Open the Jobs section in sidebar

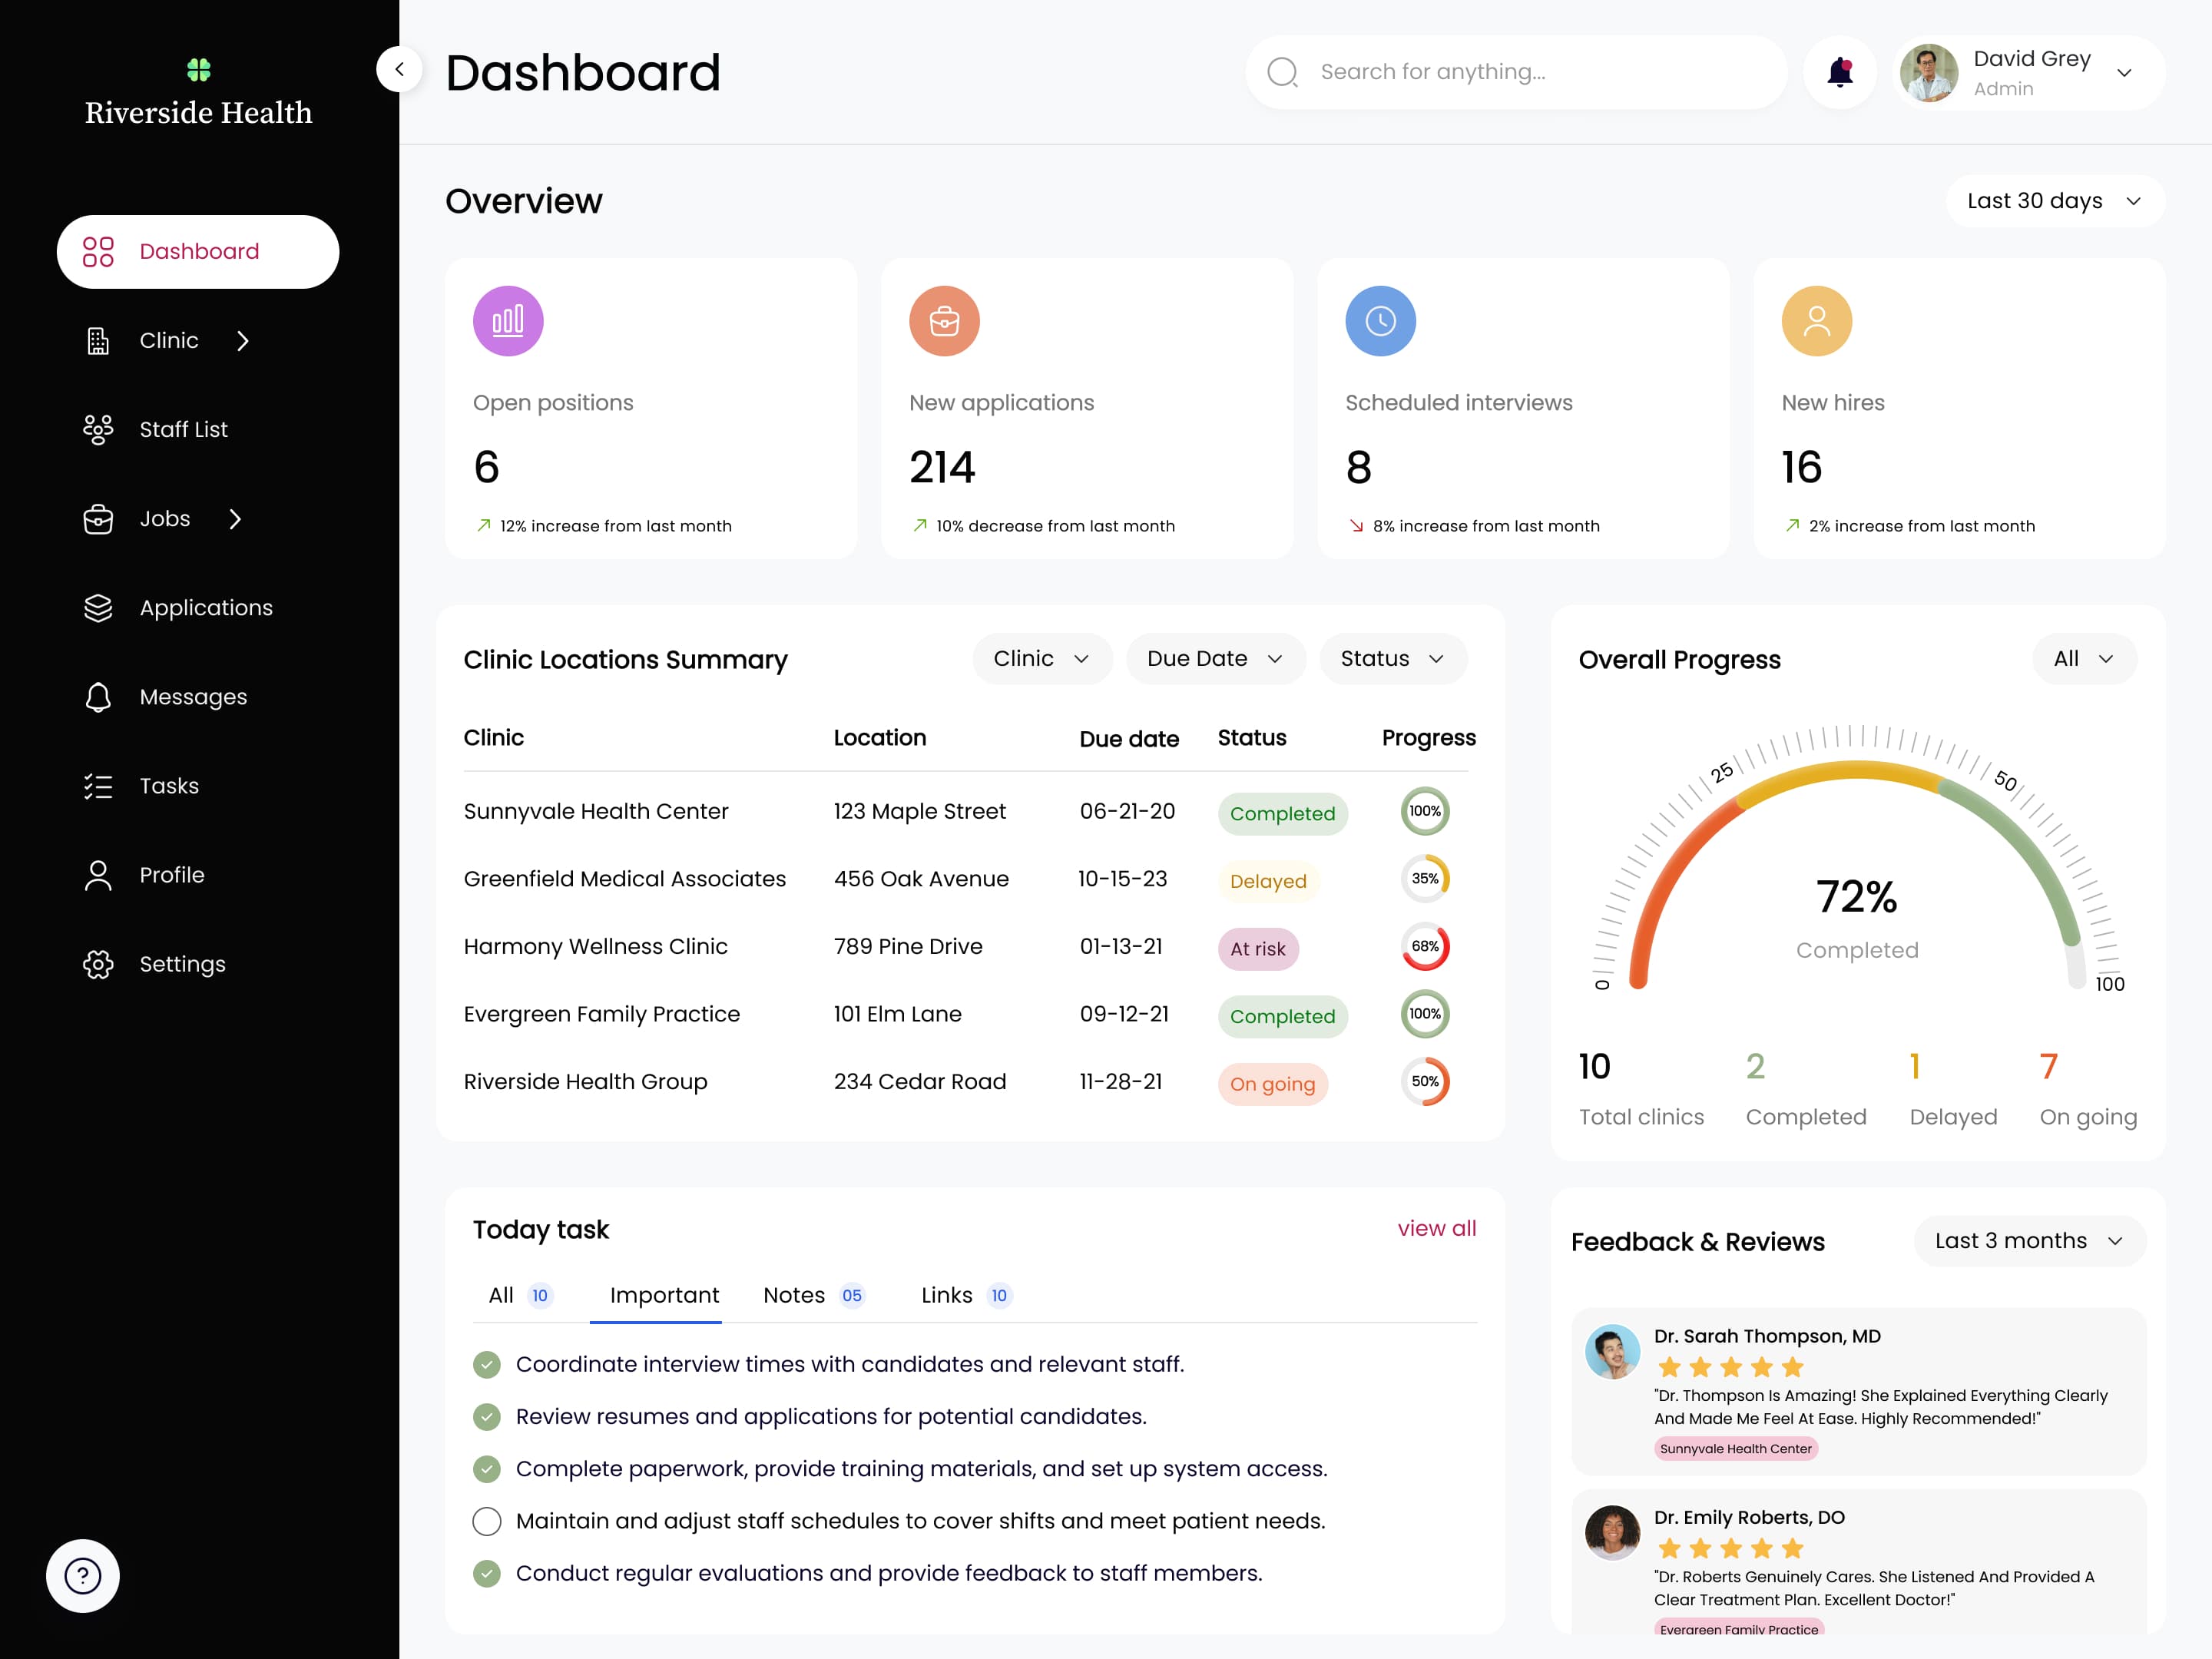pos(165,518)
